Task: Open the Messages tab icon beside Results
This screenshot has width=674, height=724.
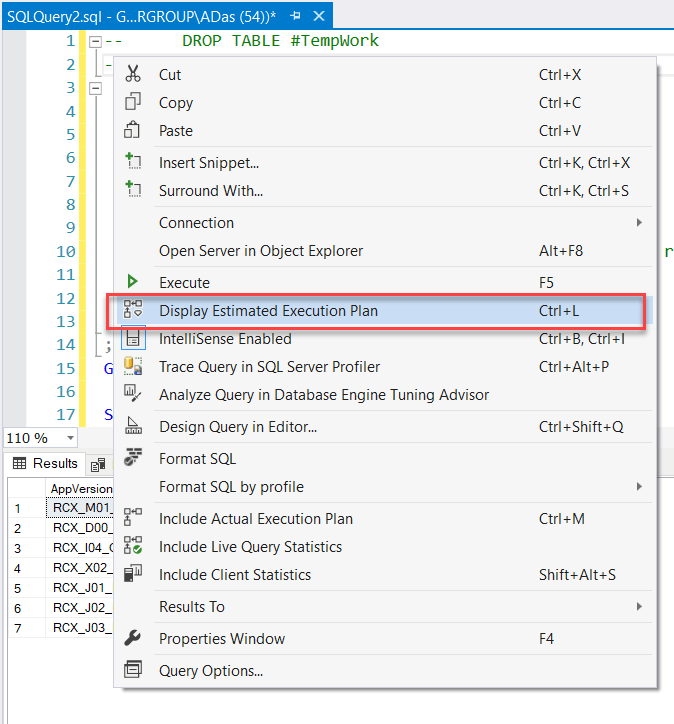Action: (98, 465)
